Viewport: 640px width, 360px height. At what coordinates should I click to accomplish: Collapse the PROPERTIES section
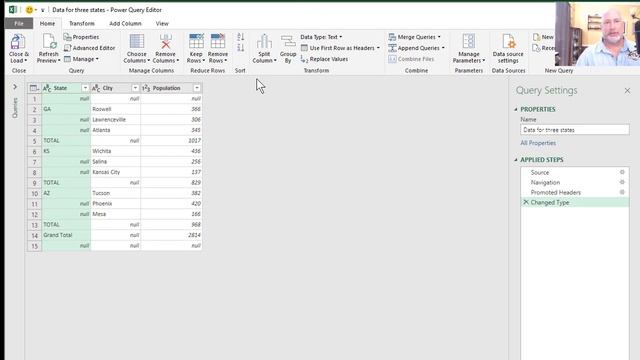pyautogui.click(x=516, y=109)
